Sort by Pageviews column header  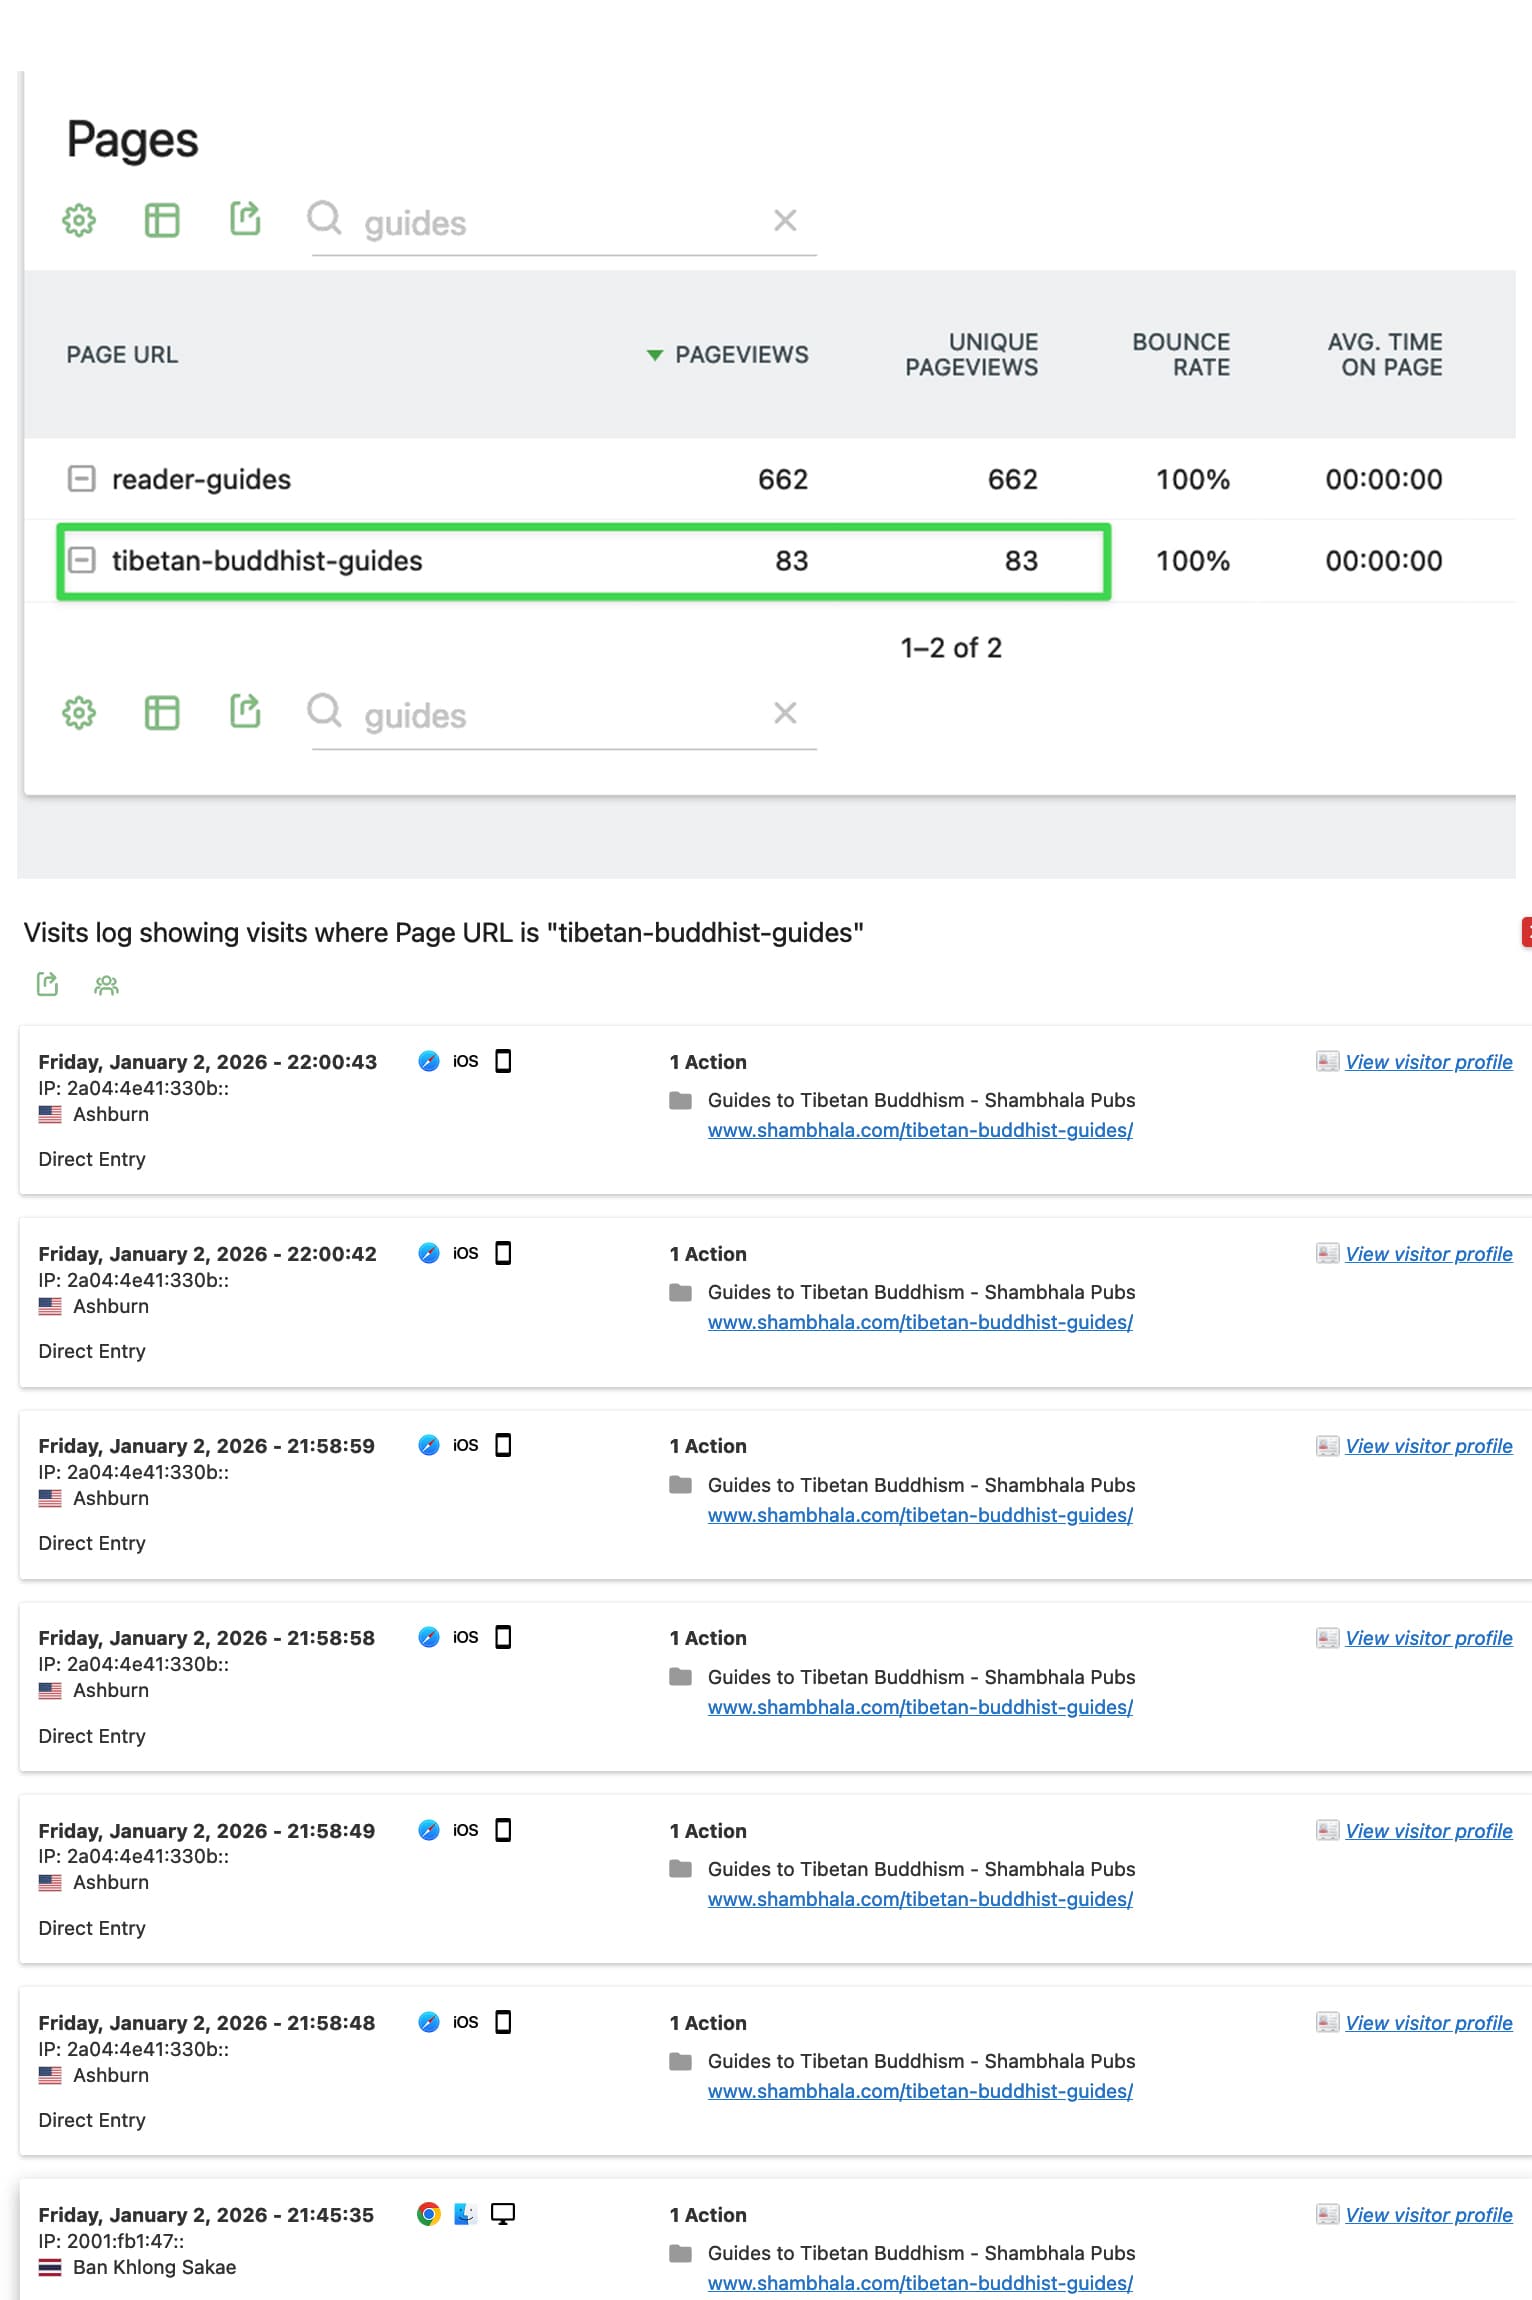pos(740,355)
